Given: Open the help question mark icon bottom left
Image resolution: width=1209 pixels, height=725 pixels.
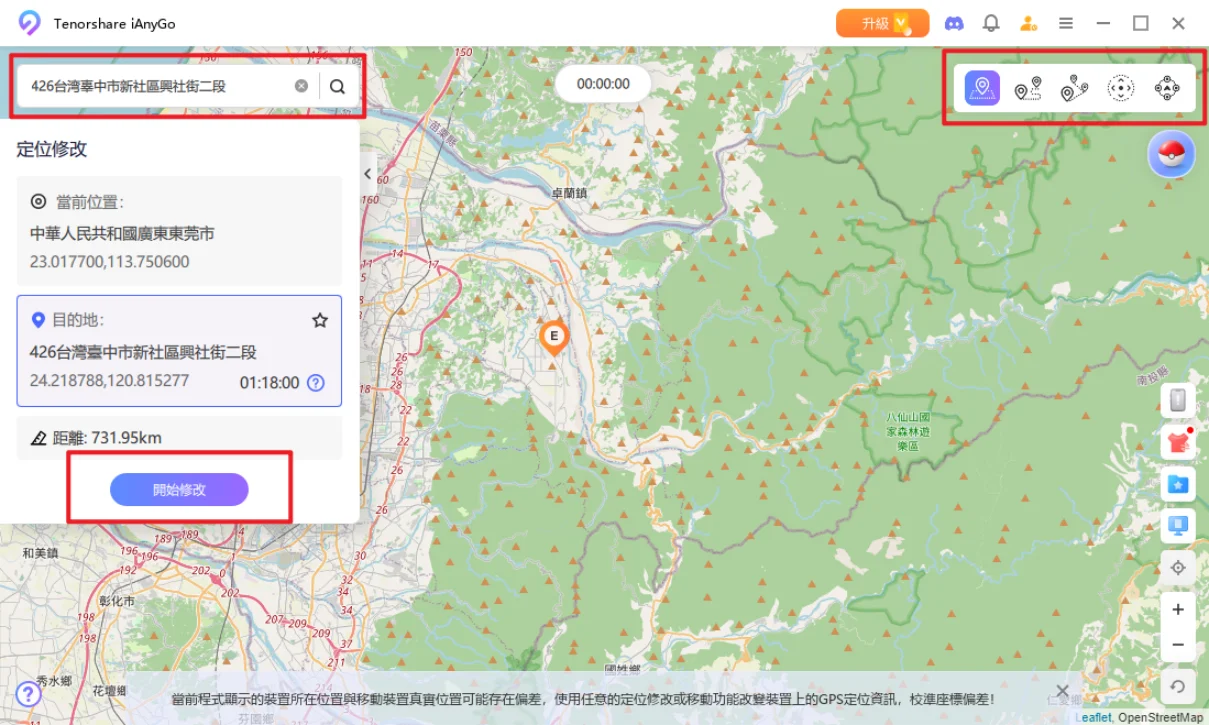Looking at the screenshot, I should (29, 693).
